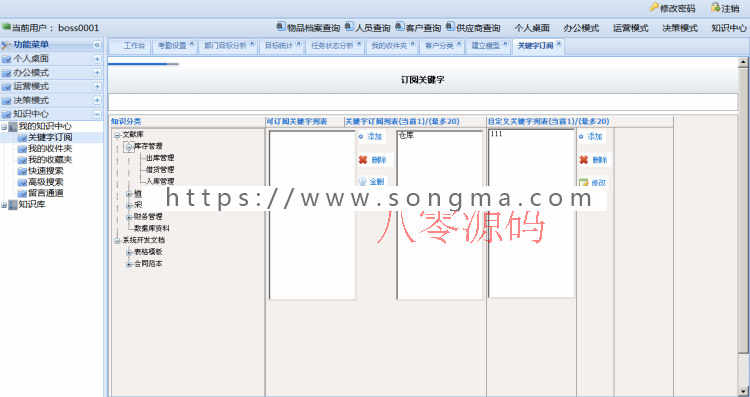Click the 留言通道 sidebar item icon
750x397 pixels.
(x=22, y=193)
